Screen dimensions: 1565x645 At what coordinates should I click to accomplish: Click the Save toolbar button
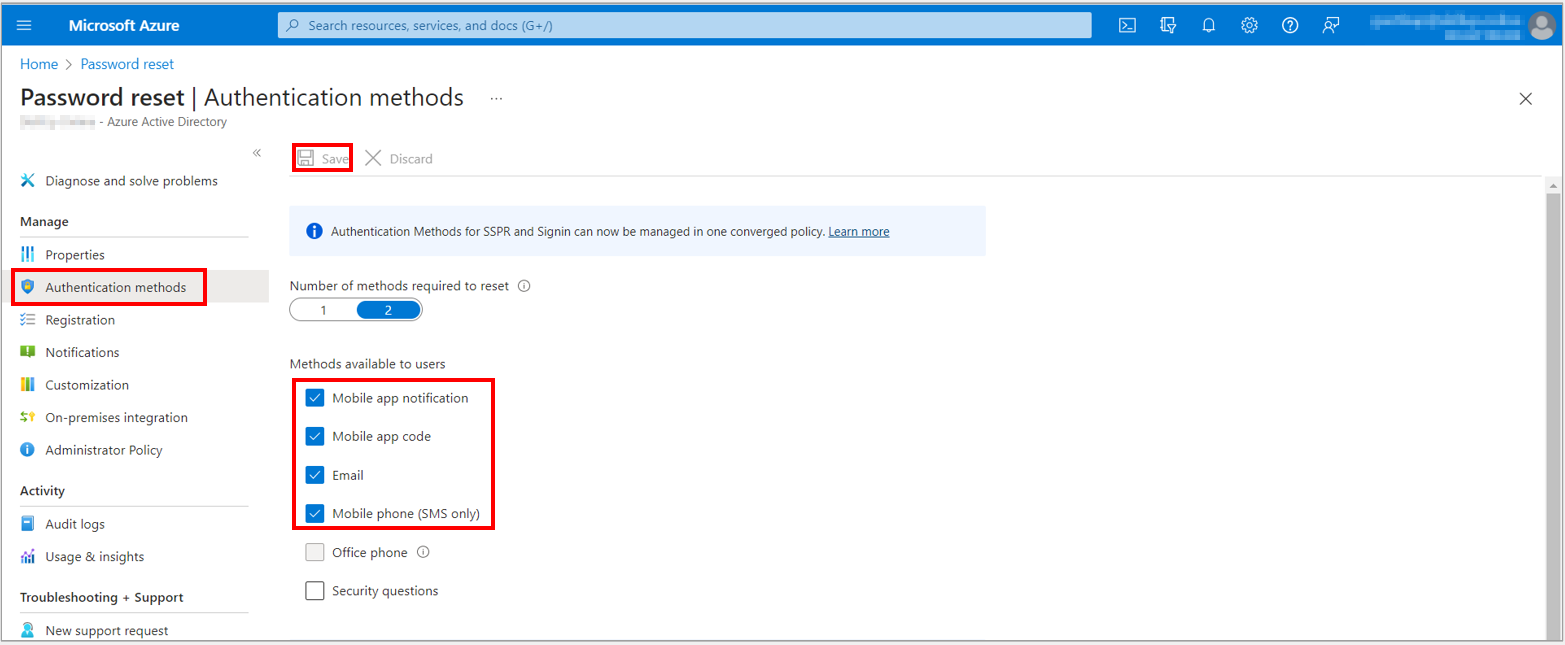323,158
